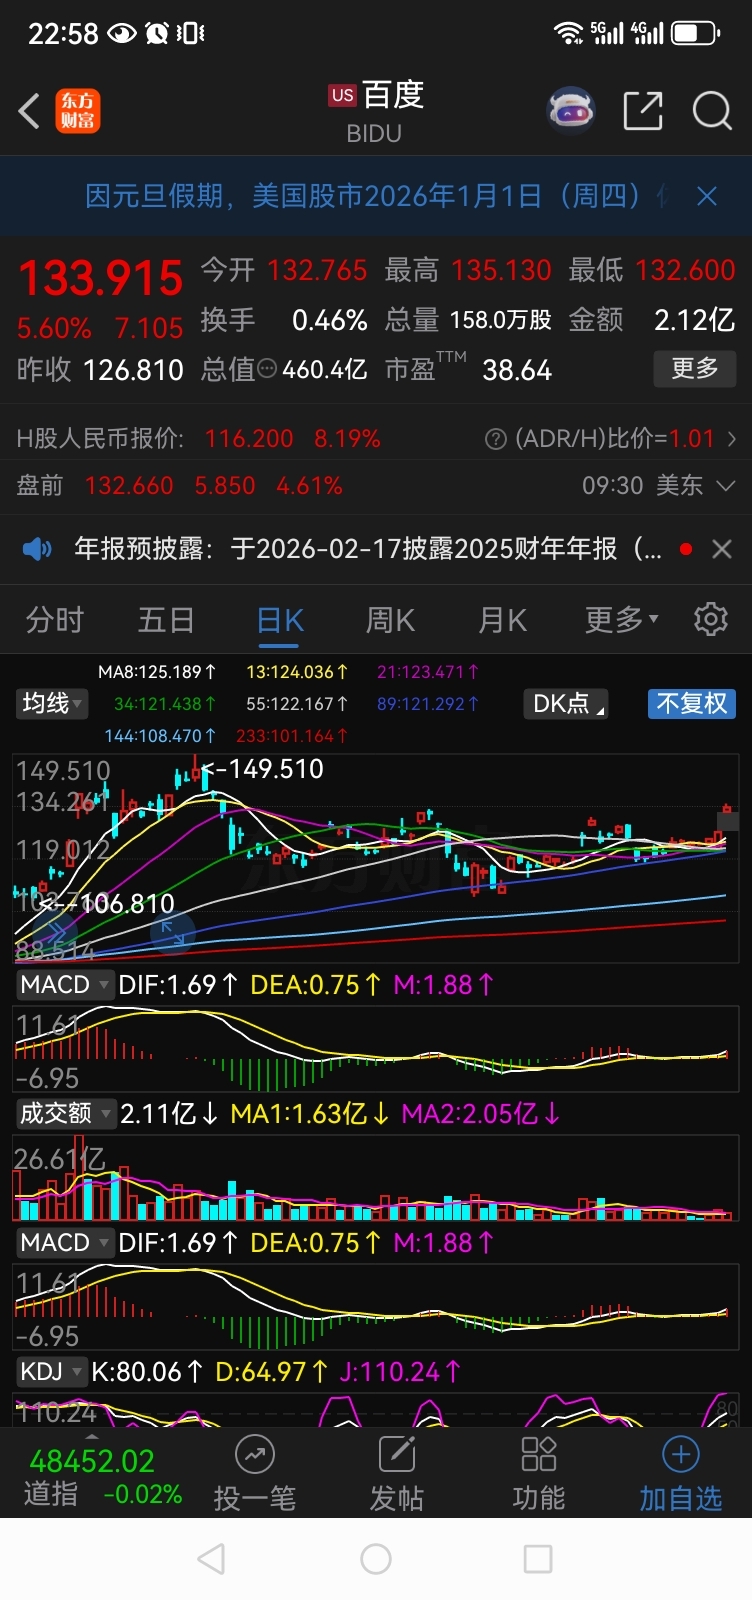Image resolution: width=752 pixels, height=1600 pixels.
Task: Switch to the 五日 tab
Action: pos(166,620)
